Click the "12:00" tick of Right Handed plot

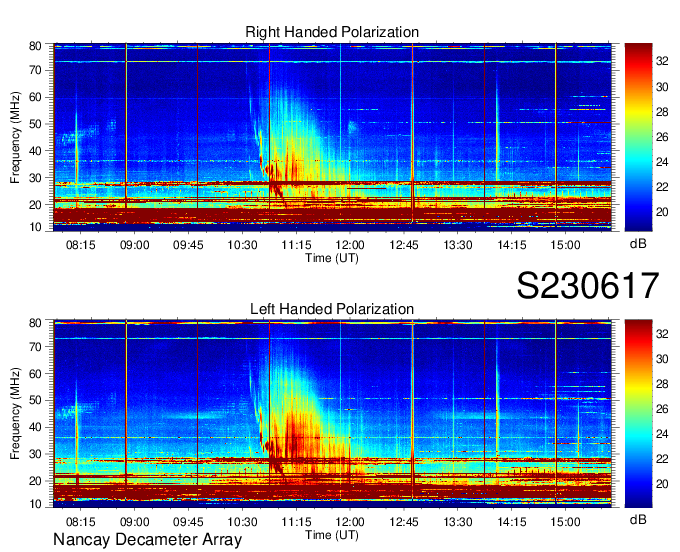point(350,245)
